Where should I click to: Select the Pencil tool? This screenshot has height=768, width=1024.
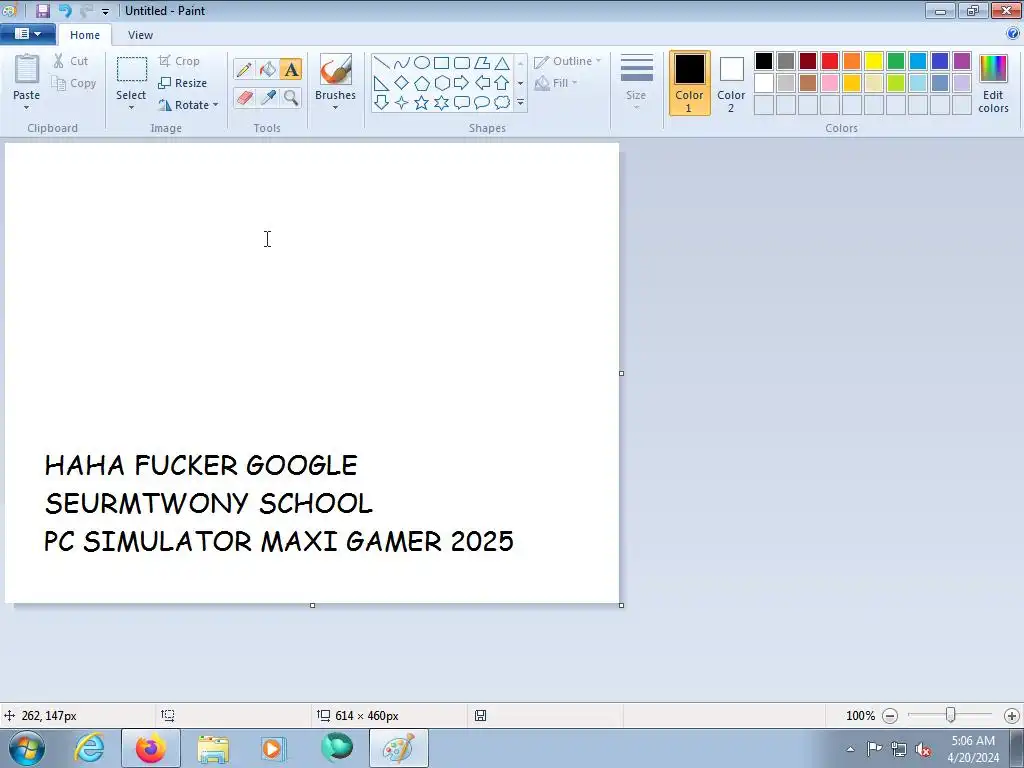click(x=244, y=69)
